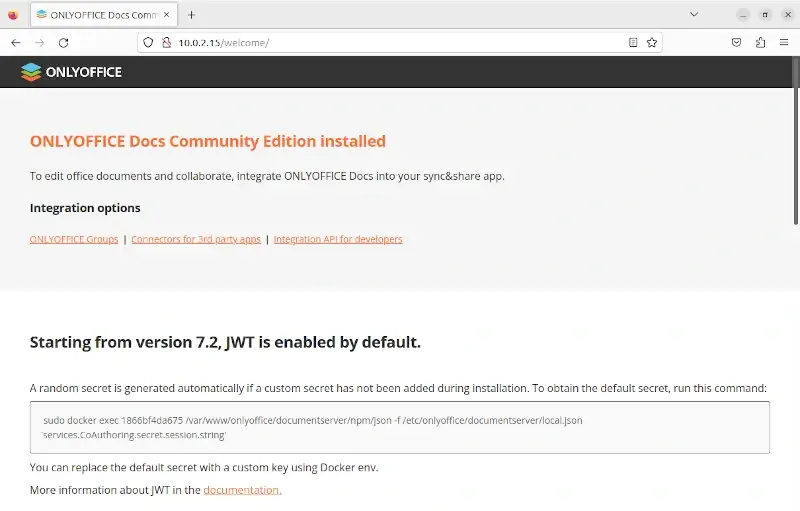Toggle reader view icon in address bar

(x=633, y=43)
